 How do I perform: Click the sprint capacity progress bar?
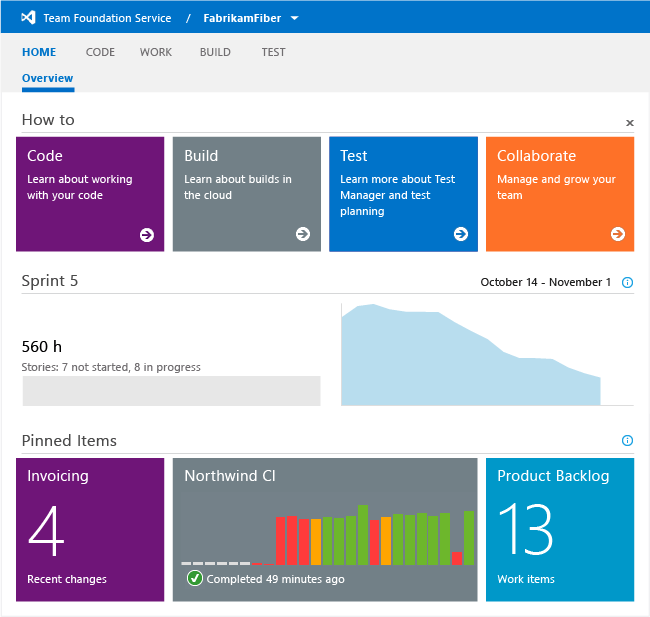coord(172,391)
